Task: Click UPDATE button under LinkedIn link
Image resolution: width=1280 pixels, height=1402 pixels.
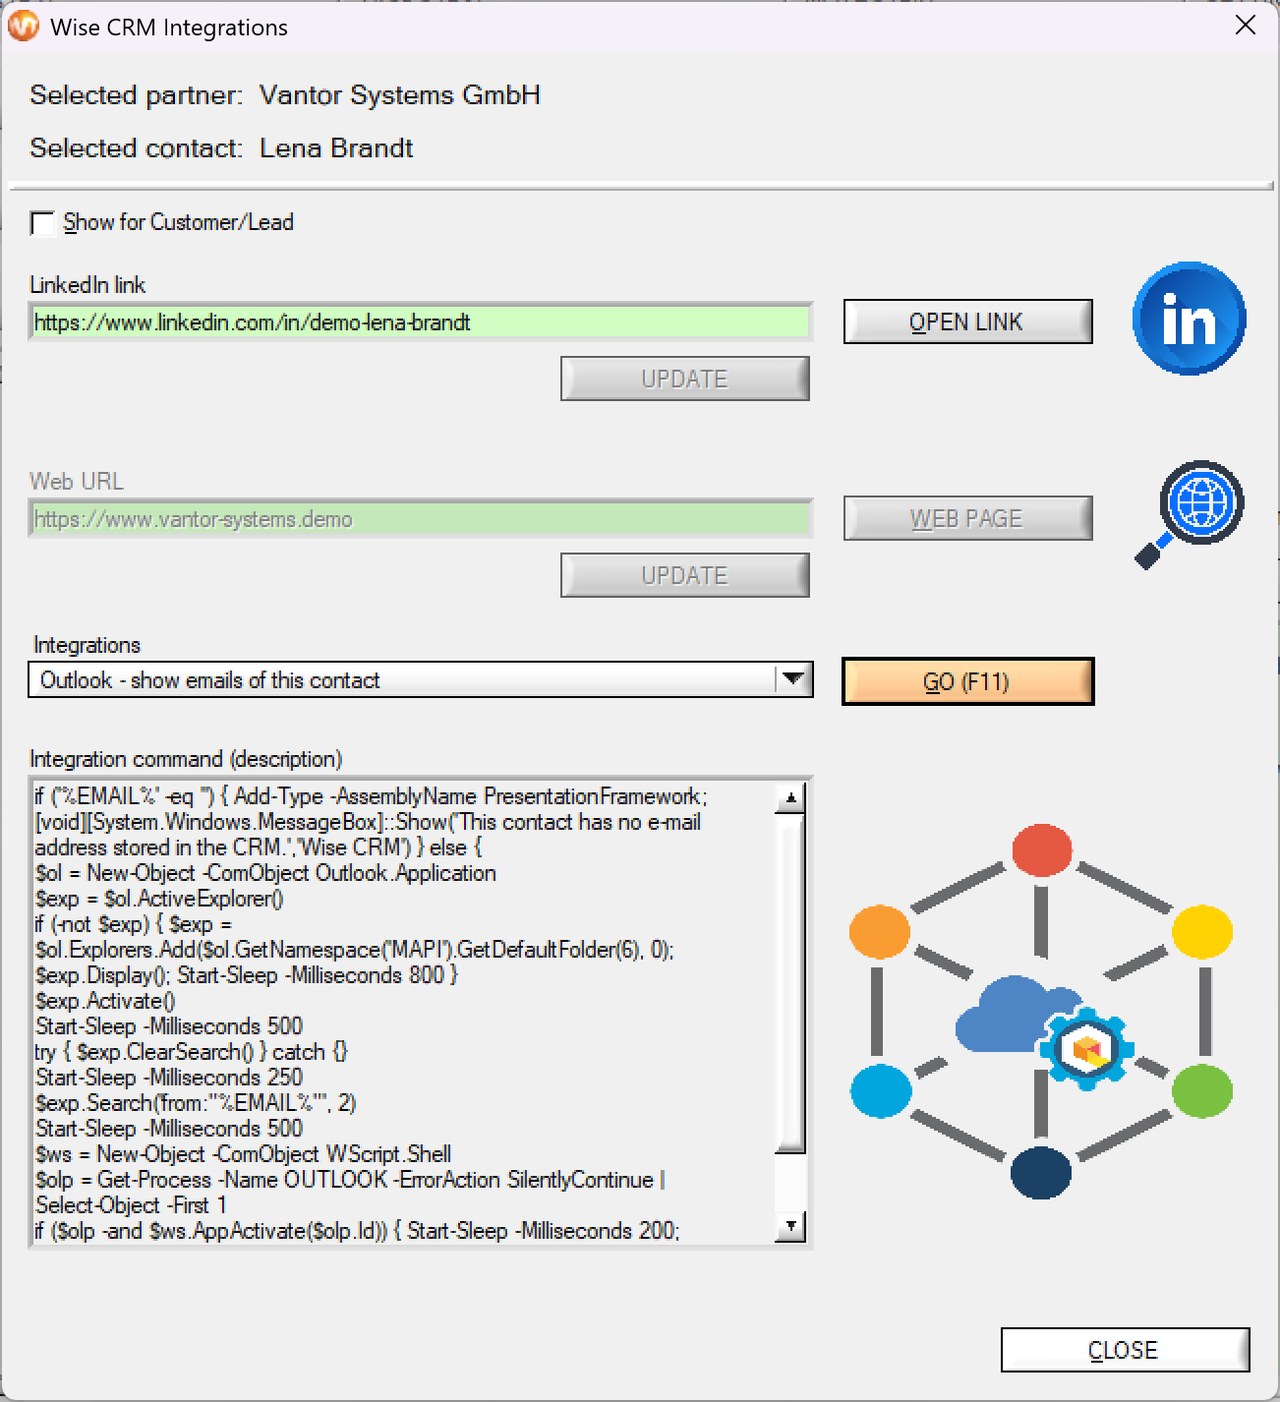Action: pyautogui.click(x=685, y=379)
